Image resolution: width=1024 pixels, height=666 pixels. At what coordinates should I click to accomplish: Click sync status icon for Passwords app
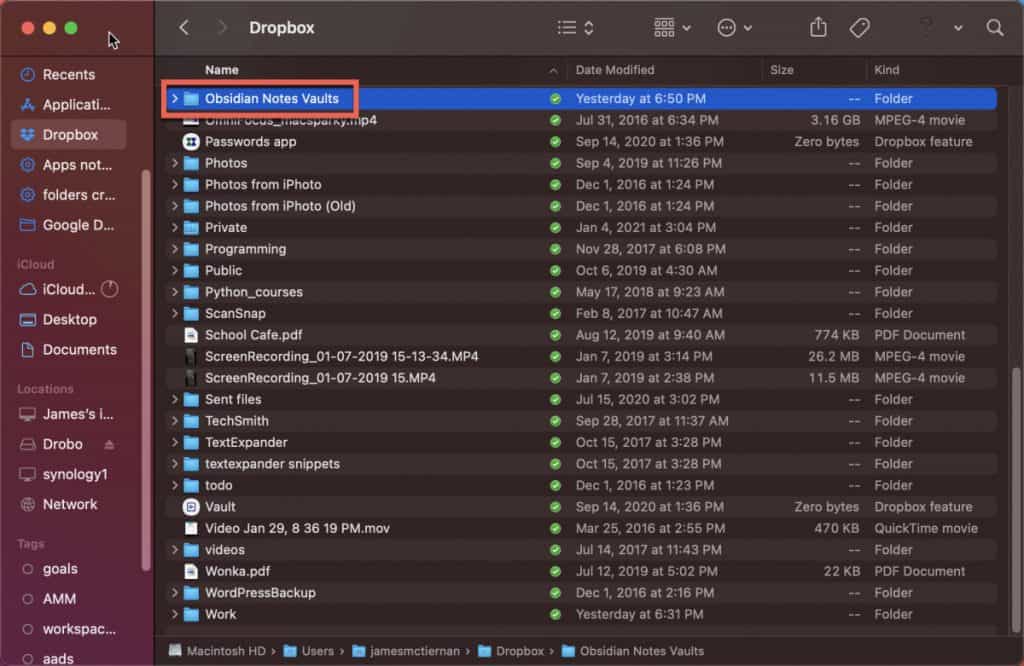[x=555, y=142]
